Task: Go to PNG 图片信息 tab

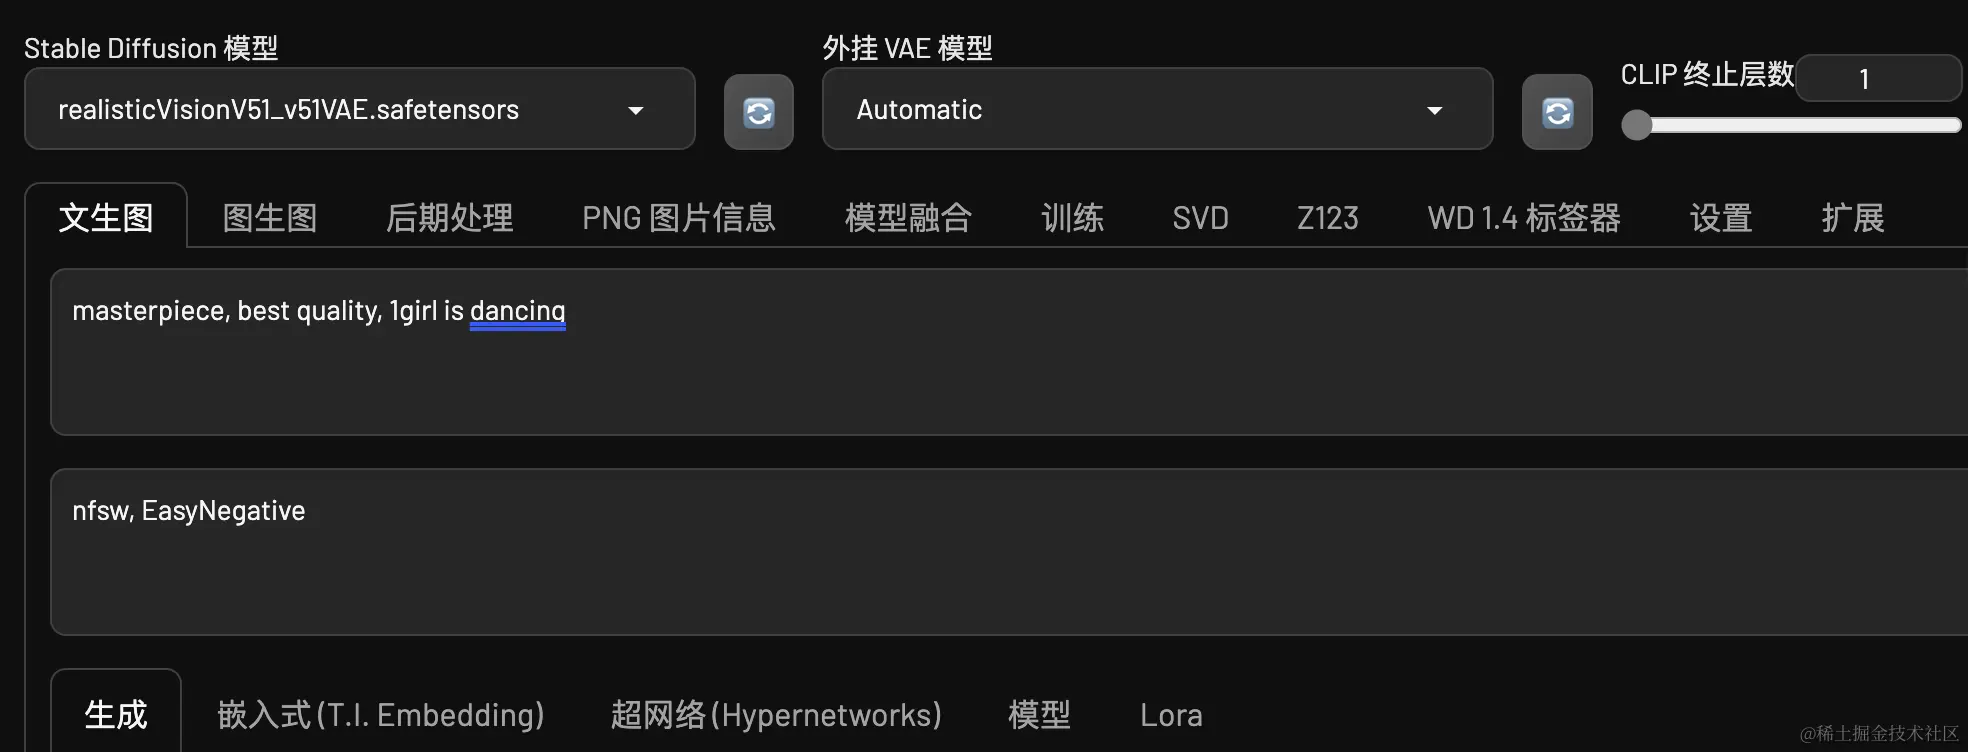Action: pos(679,217)
